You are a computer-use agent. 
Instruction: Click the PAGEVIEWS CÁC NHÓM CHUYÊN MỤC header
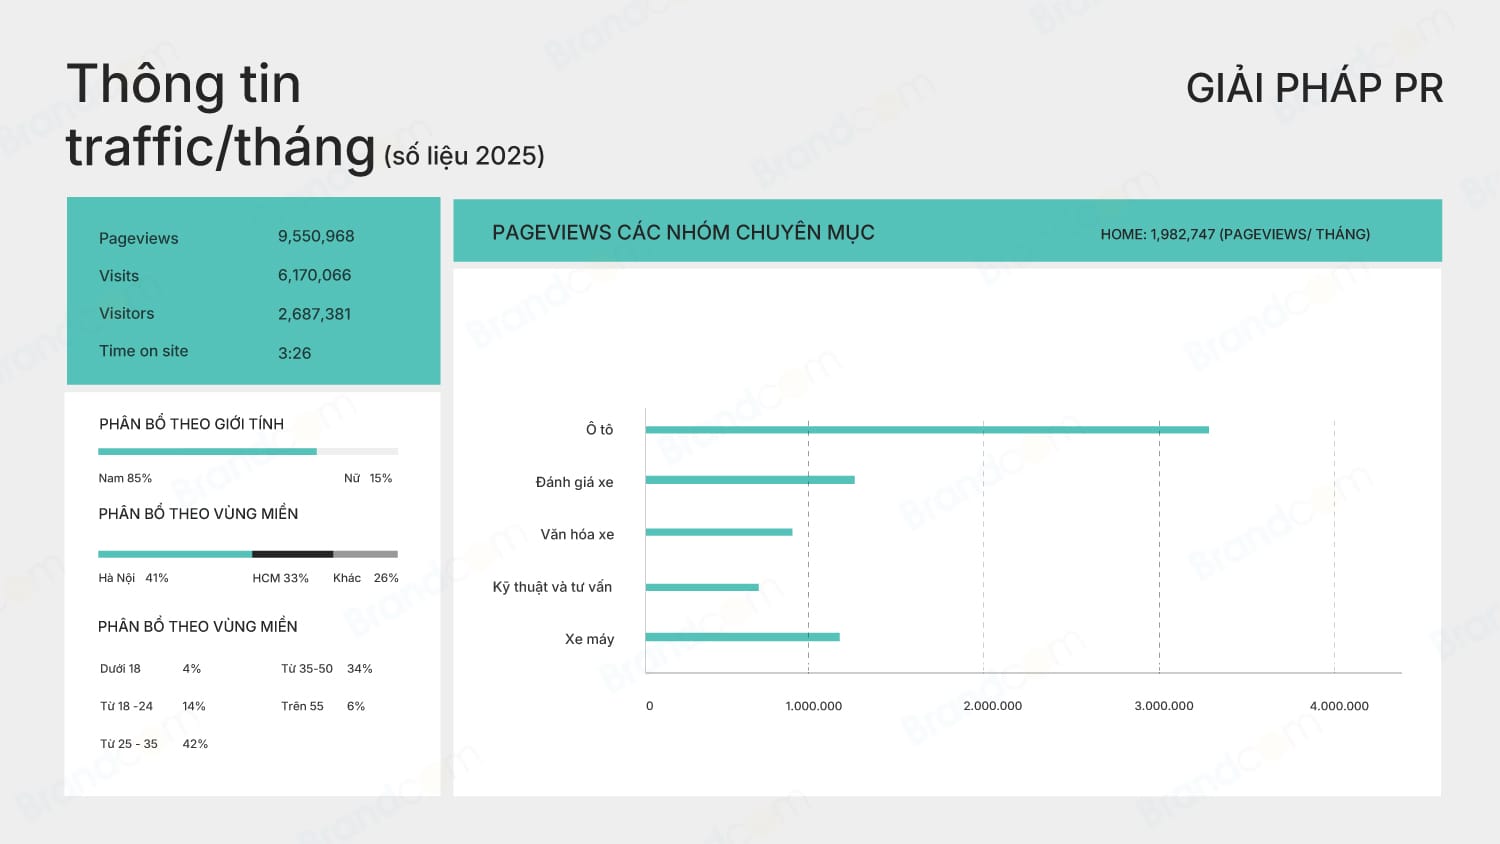click(683, 232)
